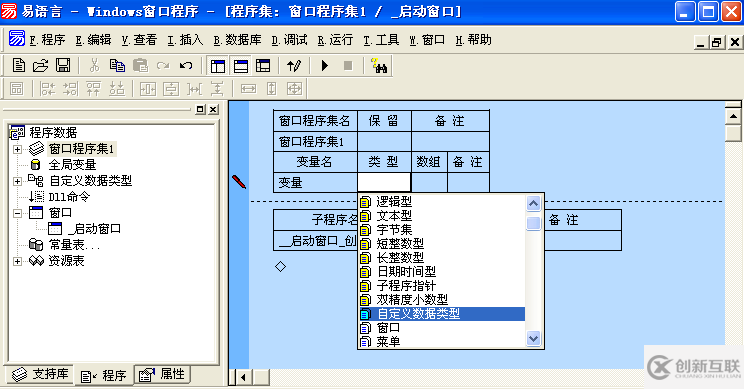Click the align left alignment icon

(47, 89)
